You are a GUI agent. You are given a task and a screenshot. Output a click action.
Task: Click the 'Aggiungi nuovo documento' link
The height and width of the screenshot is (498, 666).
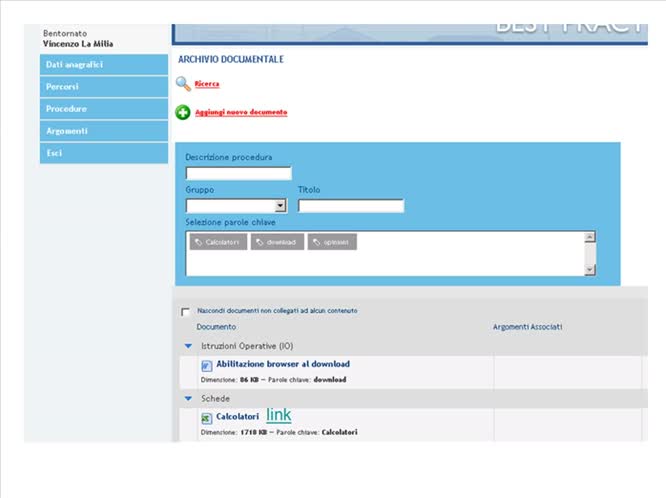[x=241, y=113]
